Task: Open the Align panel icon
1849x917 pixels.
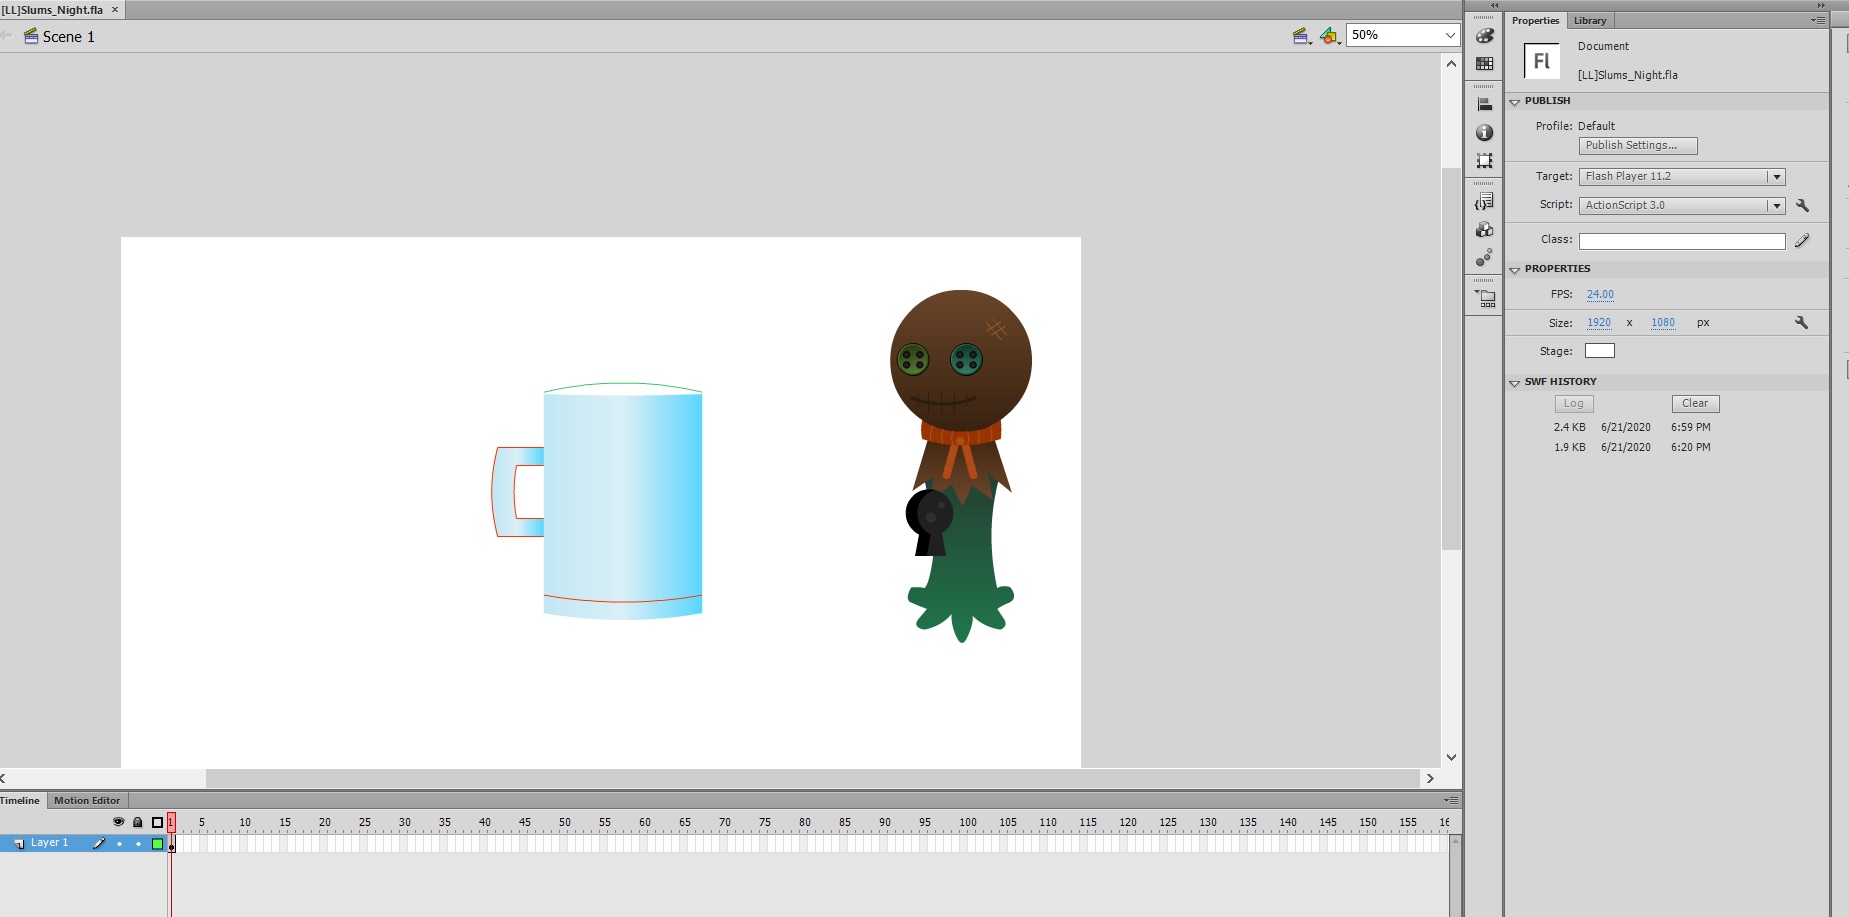Action: [1485, 104]
